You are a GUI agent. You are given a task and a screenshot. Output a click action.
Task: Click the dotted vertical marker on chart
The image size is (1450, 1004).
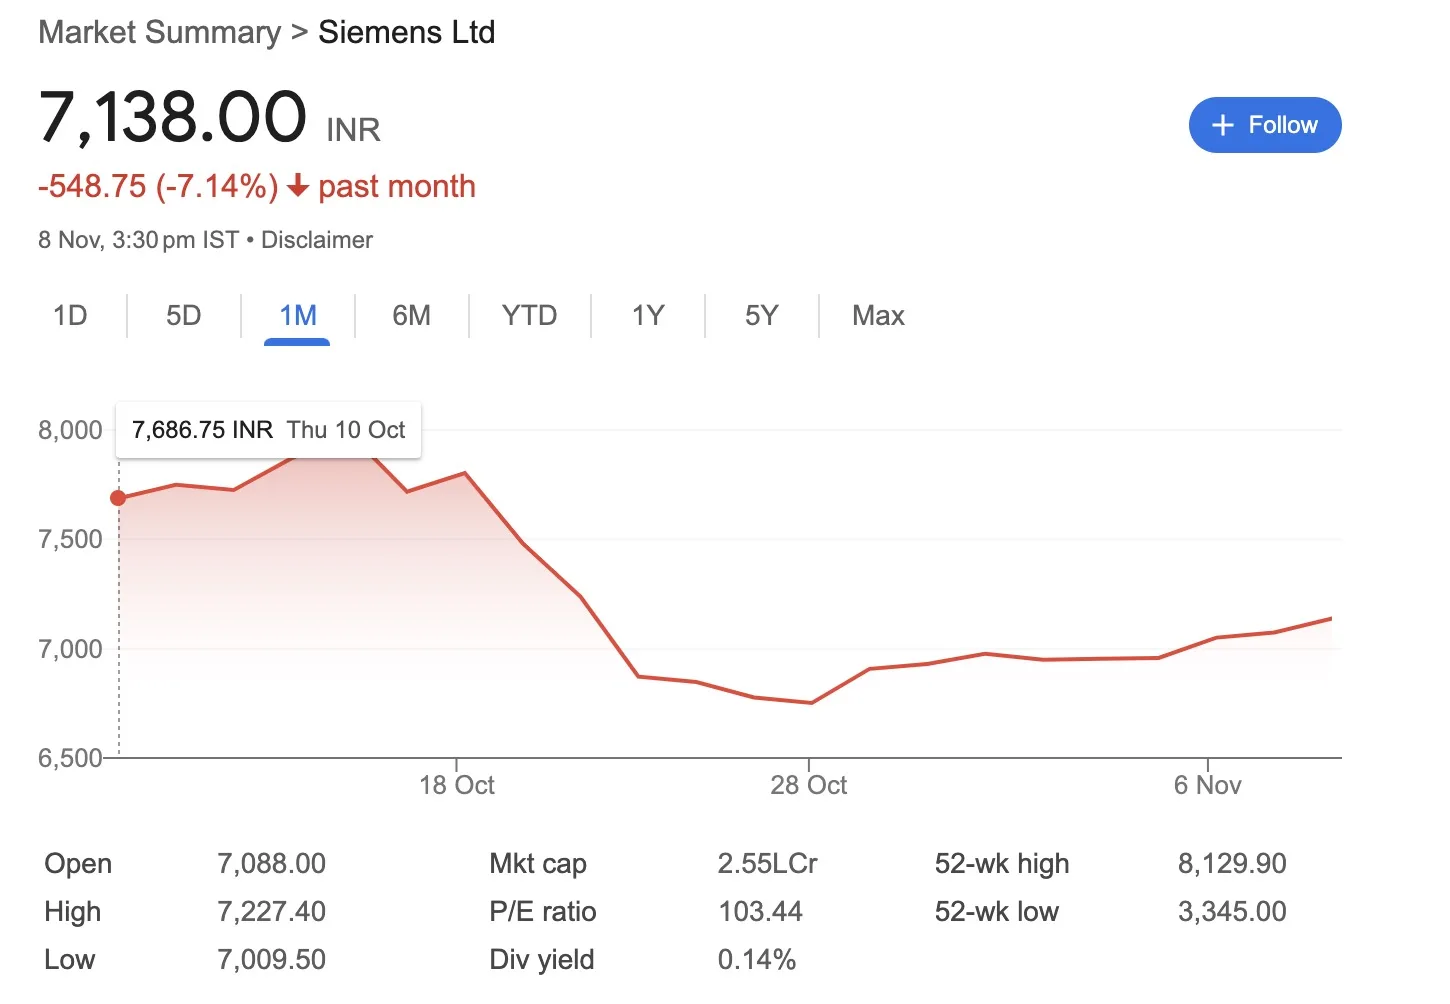119,620
